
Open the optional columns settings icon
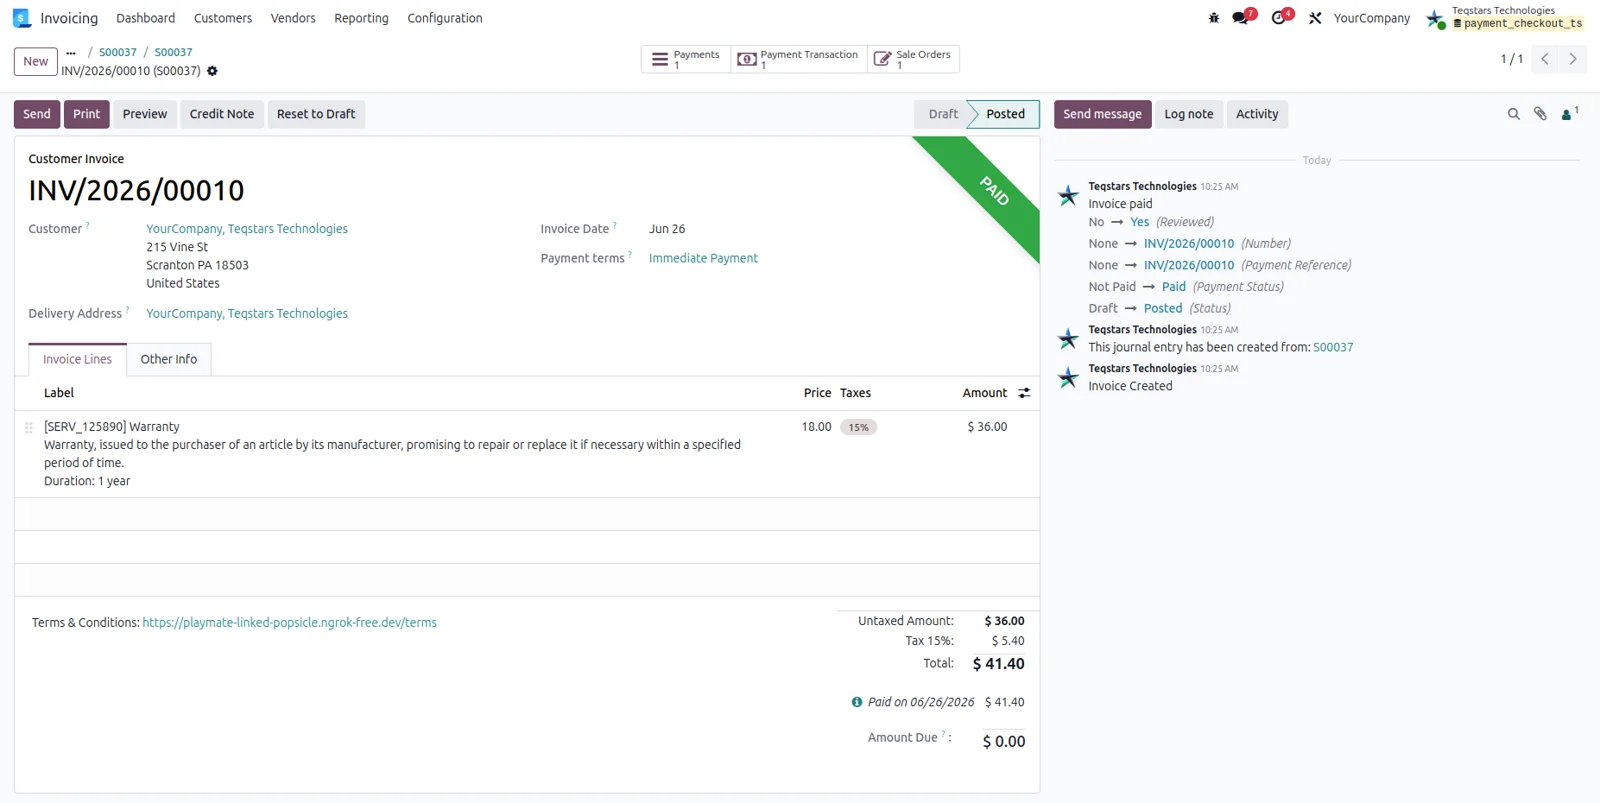pyautogui.click(x=1024, y=393)
